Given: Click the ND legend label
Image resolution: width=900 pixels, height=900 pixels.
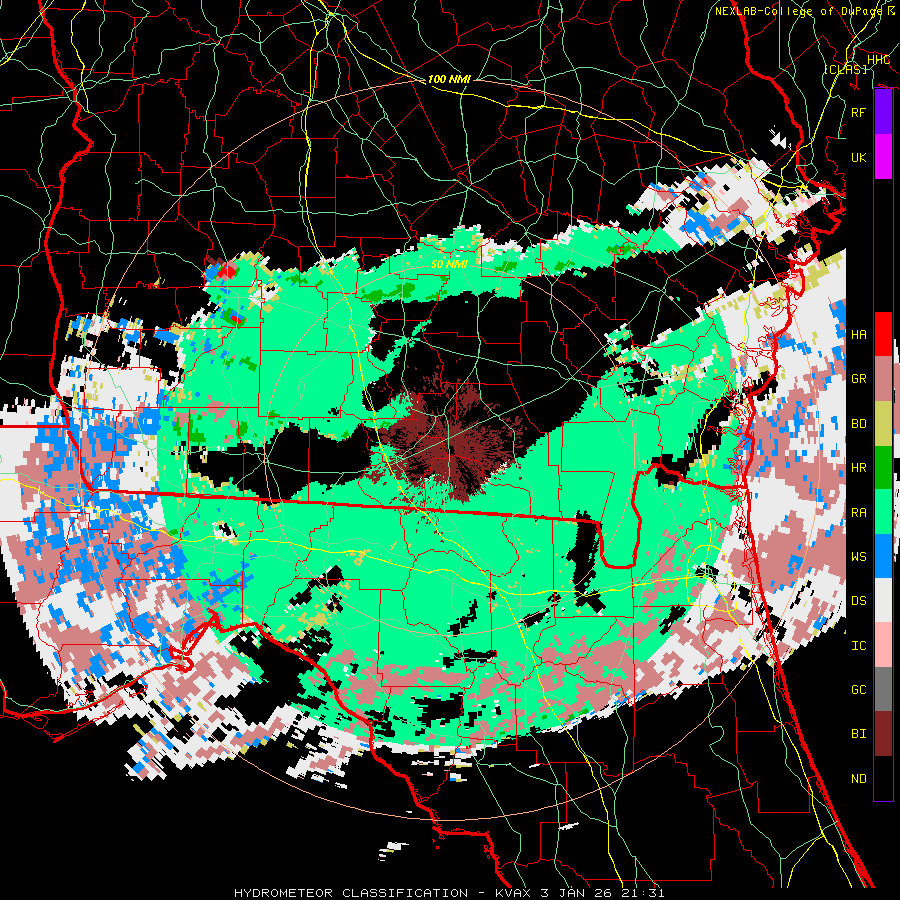Looking at the screenshot, I should [x=859, y=779].
